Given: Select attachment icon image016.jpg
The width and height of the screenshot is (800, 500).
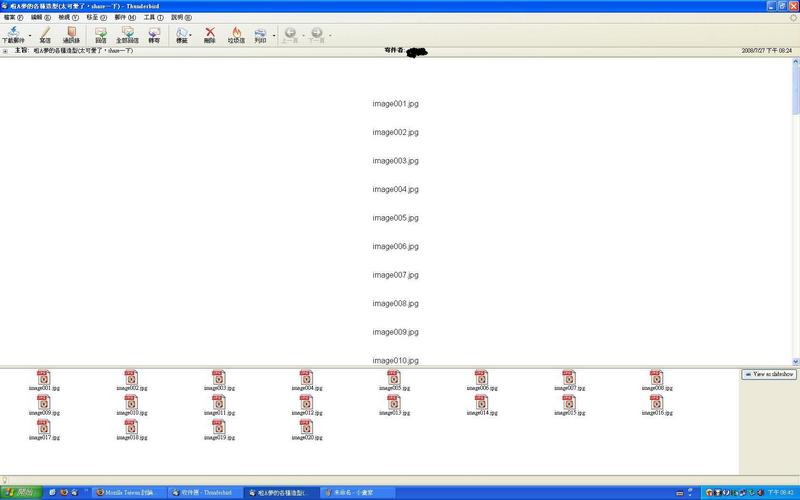Looking at the screenshot, I should click(657, 402).
